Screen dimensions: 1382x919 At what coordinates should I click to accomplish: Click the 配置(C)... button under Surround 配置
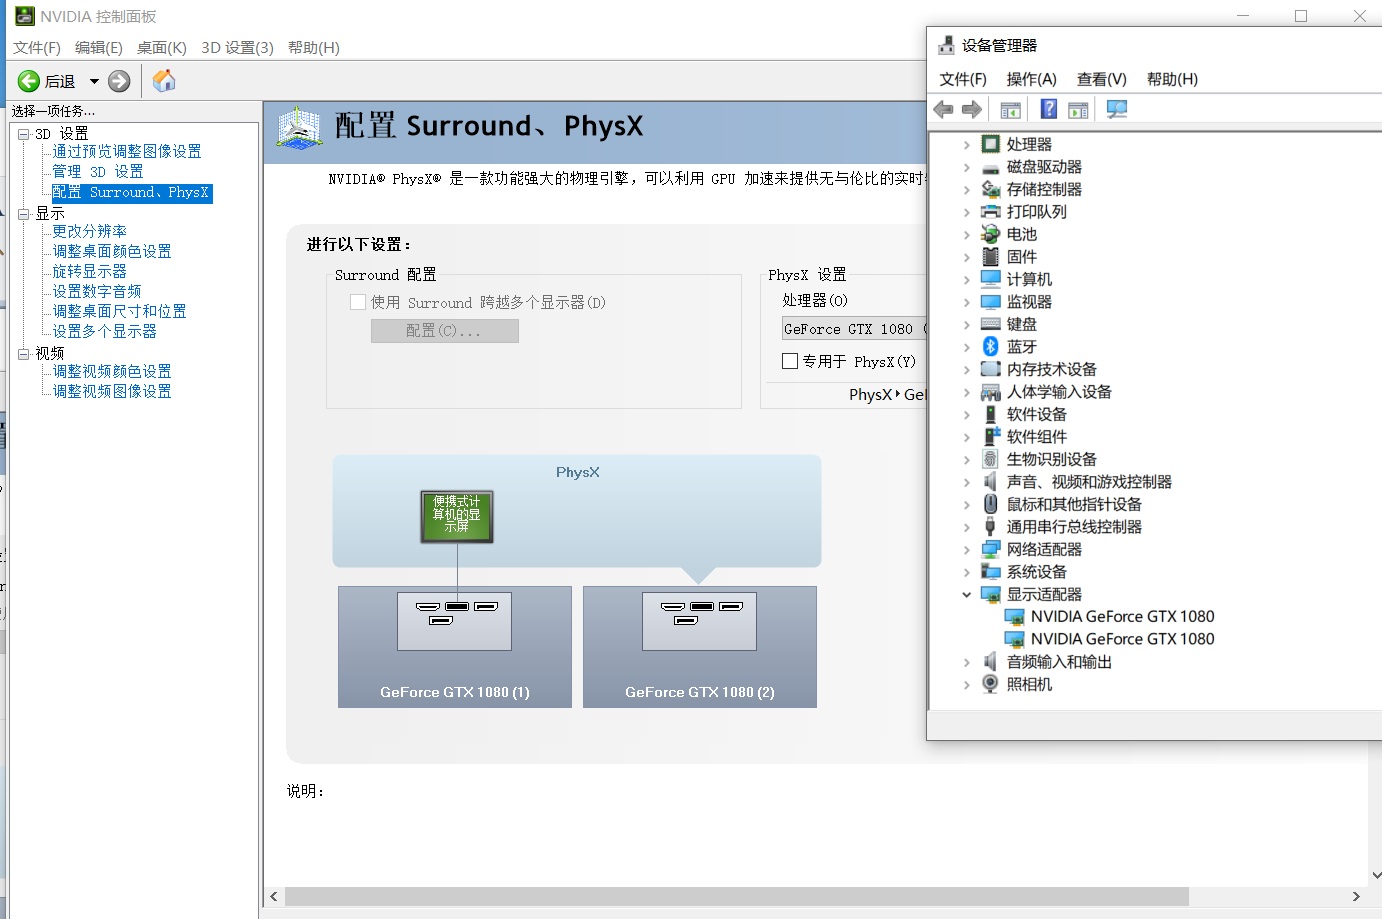(445, 331)
